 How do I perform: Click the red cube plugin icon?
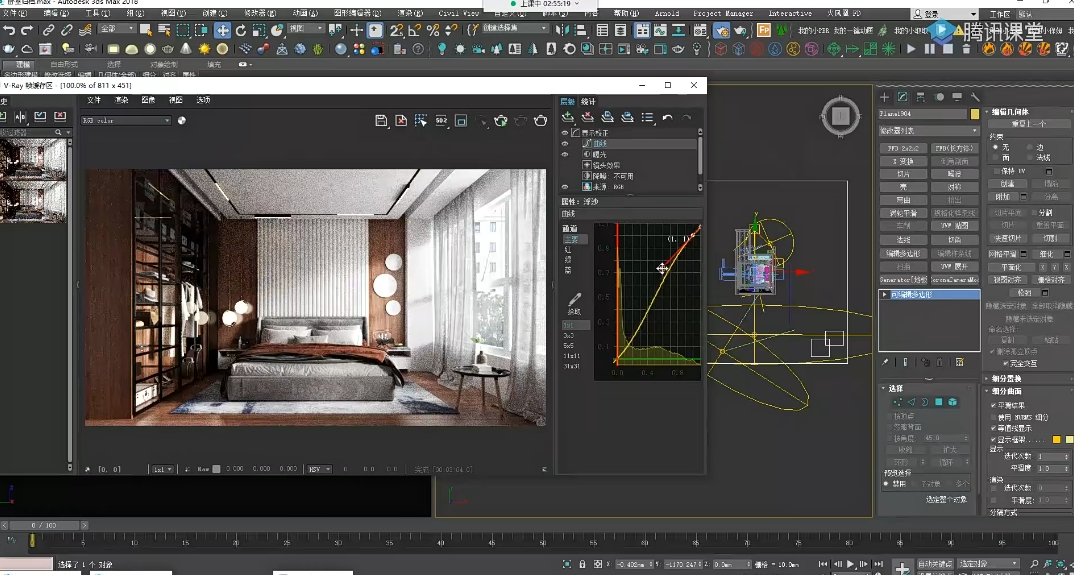coord(721,49)
